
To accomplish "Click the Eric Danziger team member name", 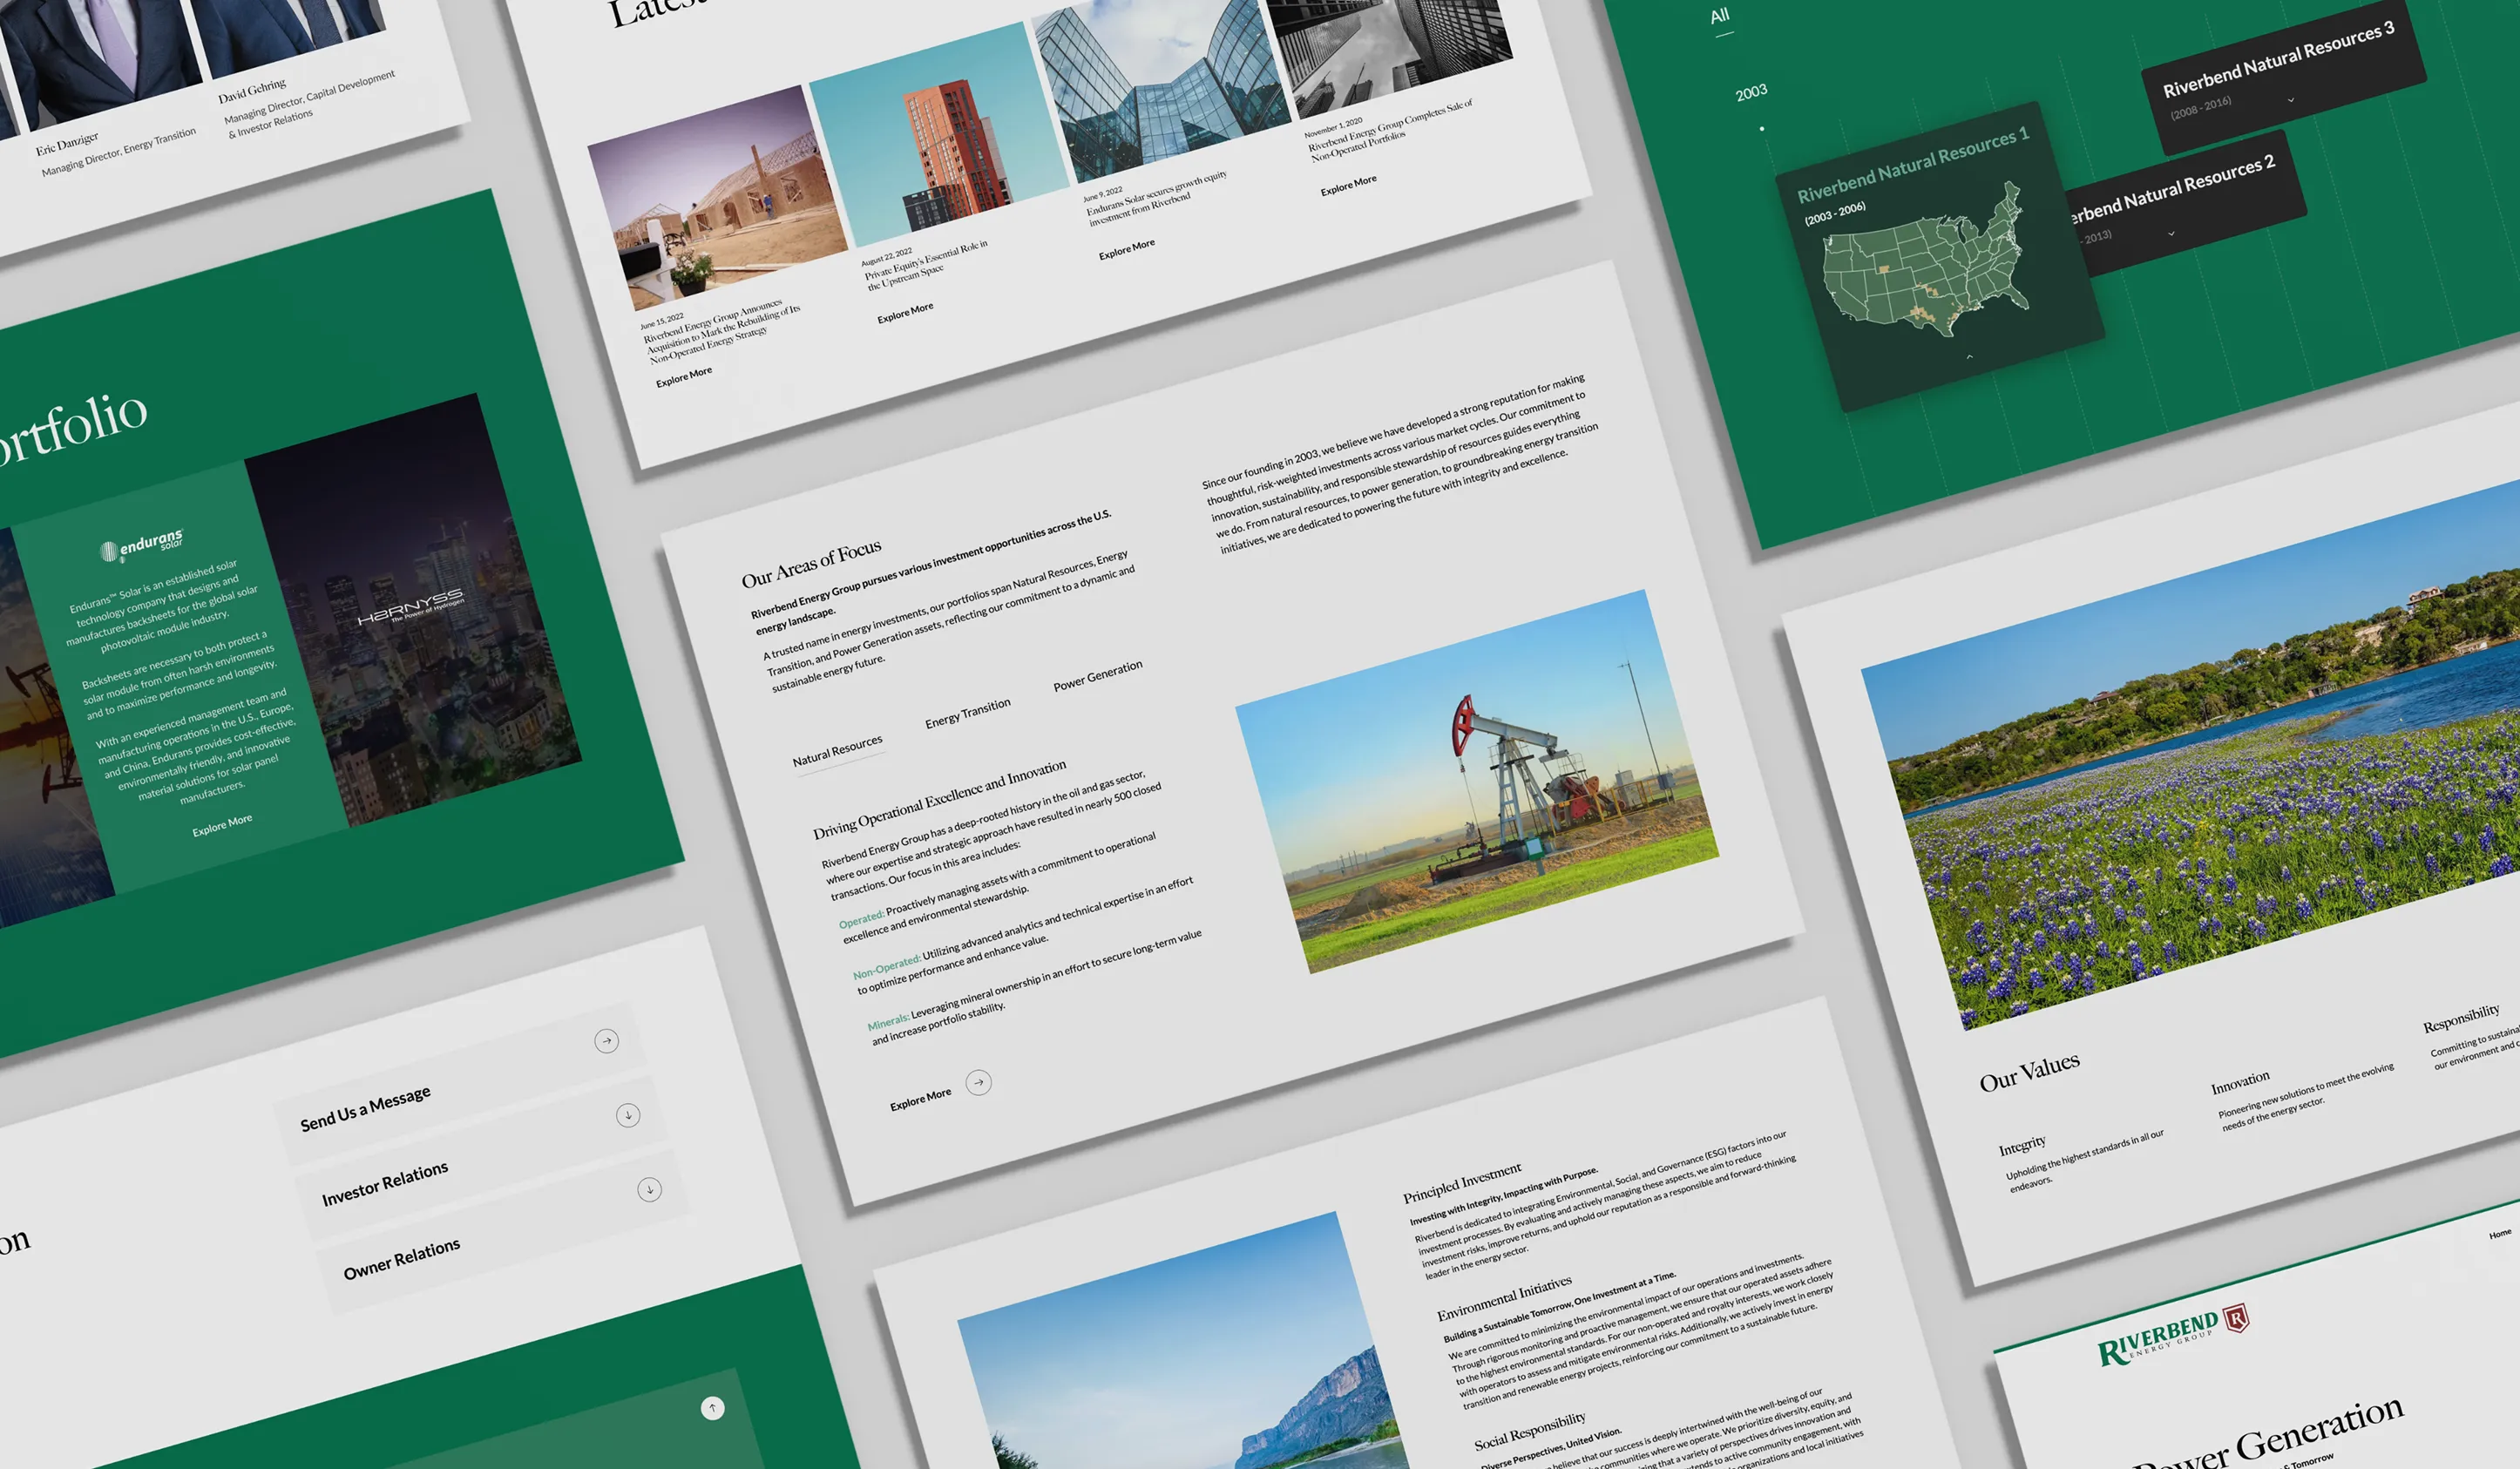I will (67, 143).
